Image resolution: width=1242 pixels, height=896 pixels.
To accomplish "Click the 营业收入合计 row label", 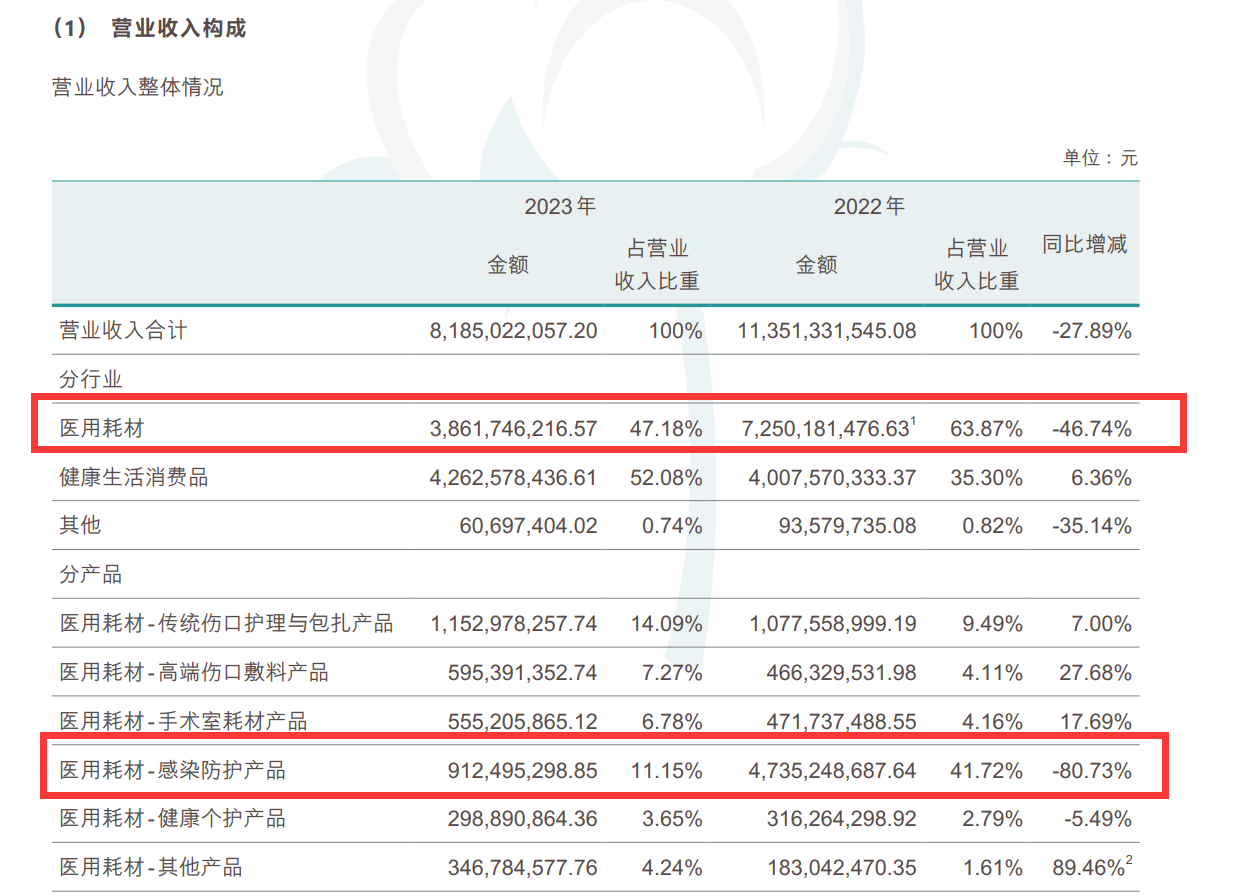I will tap(123, 331).
